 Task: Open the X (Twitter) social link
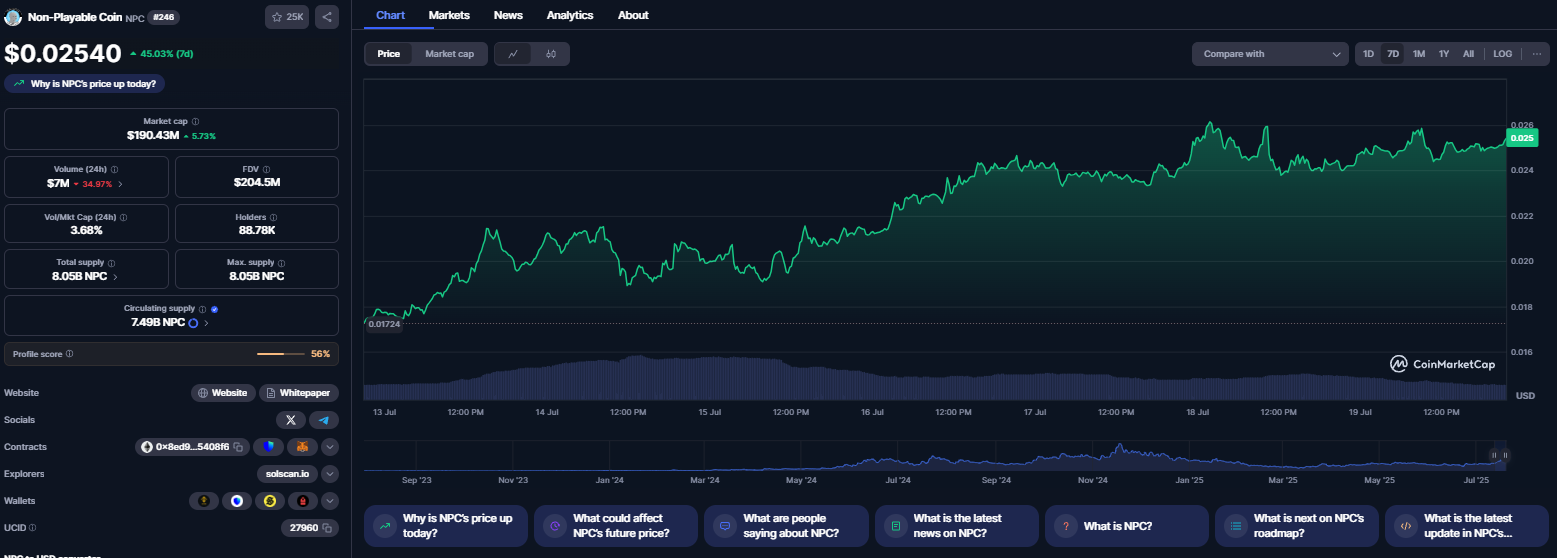[x=290, y=420]
